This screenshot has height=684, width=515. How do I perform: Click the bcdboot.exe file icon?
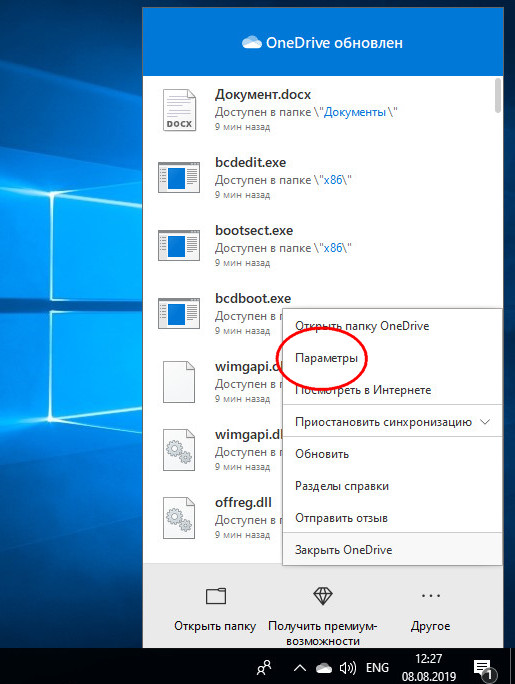[179, 313]
